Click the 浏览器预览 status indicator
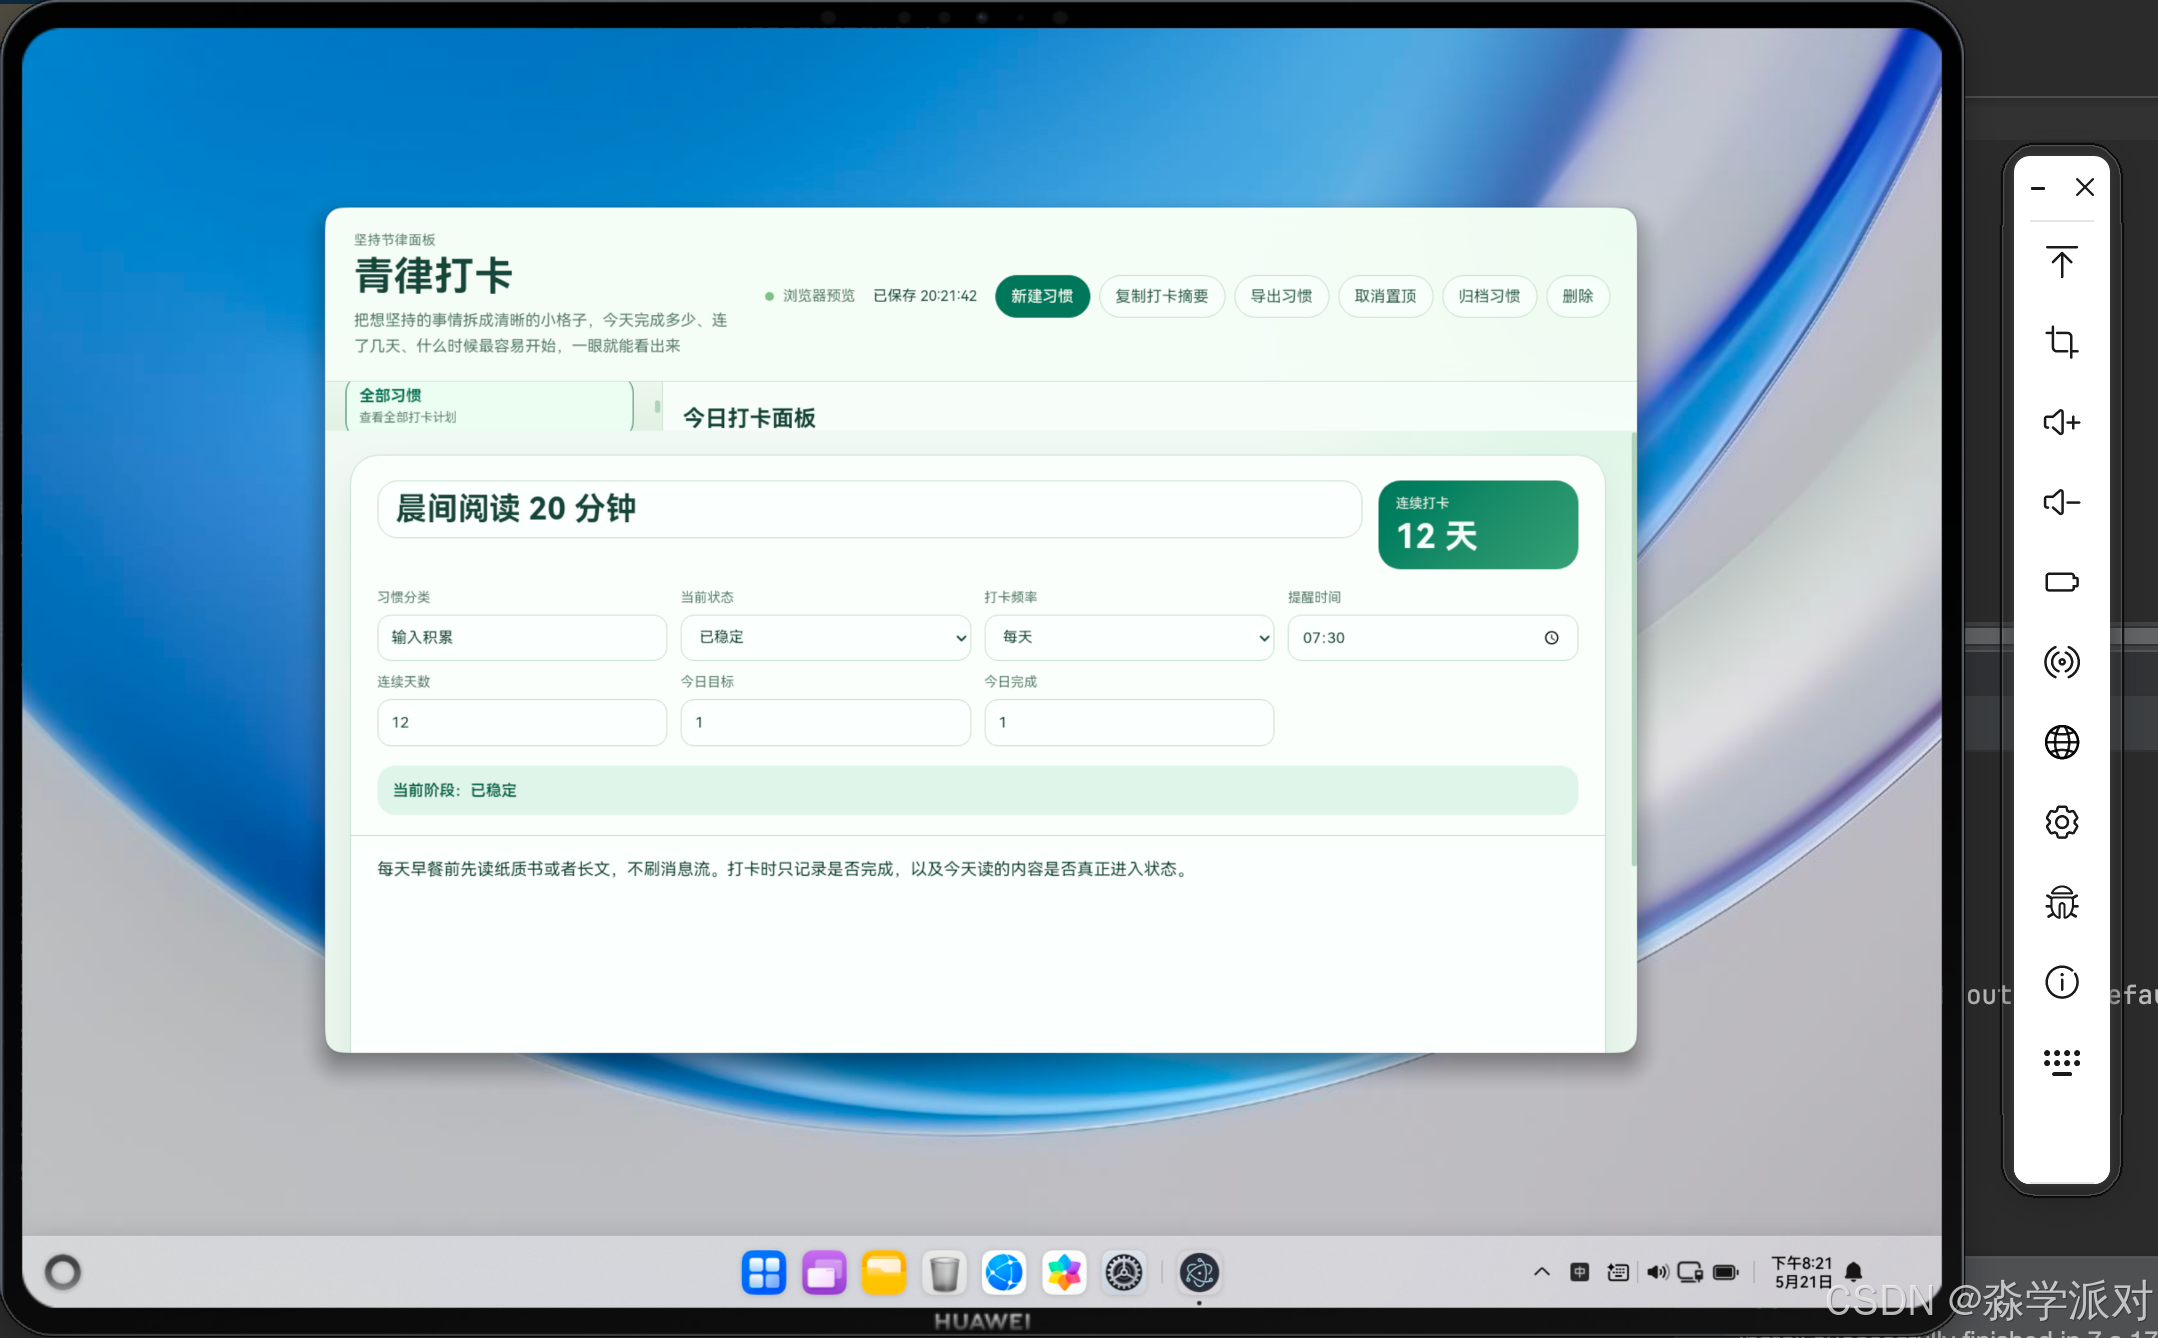Screen dimensions: 2158x1338 coord(810,296)
